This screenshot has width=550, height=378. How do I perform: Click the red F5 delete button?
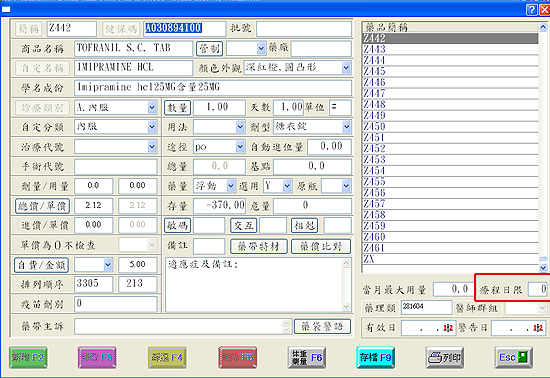pos(237,357)
